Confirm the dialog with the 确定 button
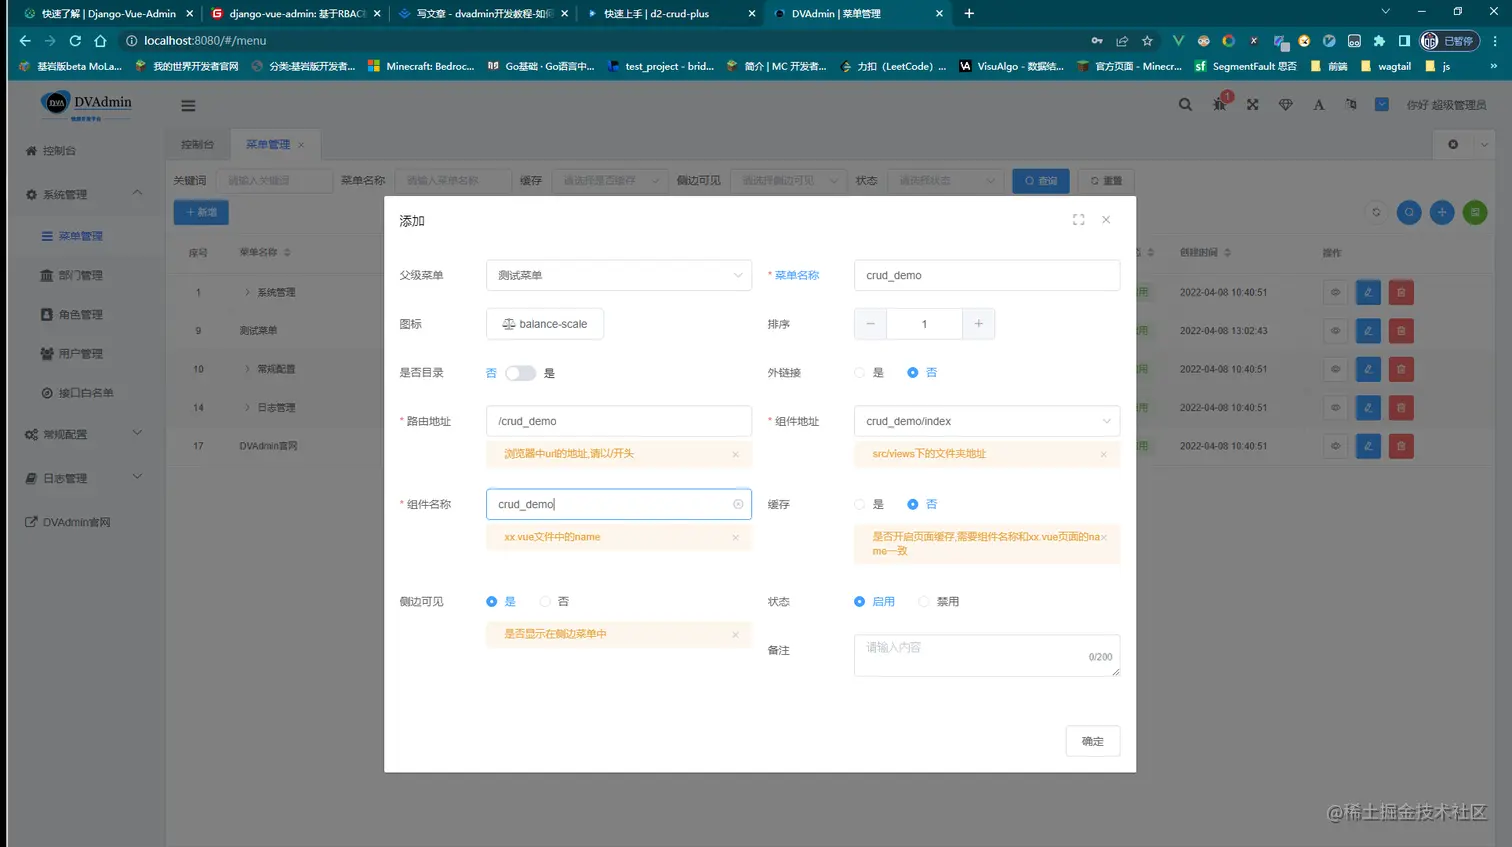The height and width of the screenshot is (847, 1512). (1092, 742)
